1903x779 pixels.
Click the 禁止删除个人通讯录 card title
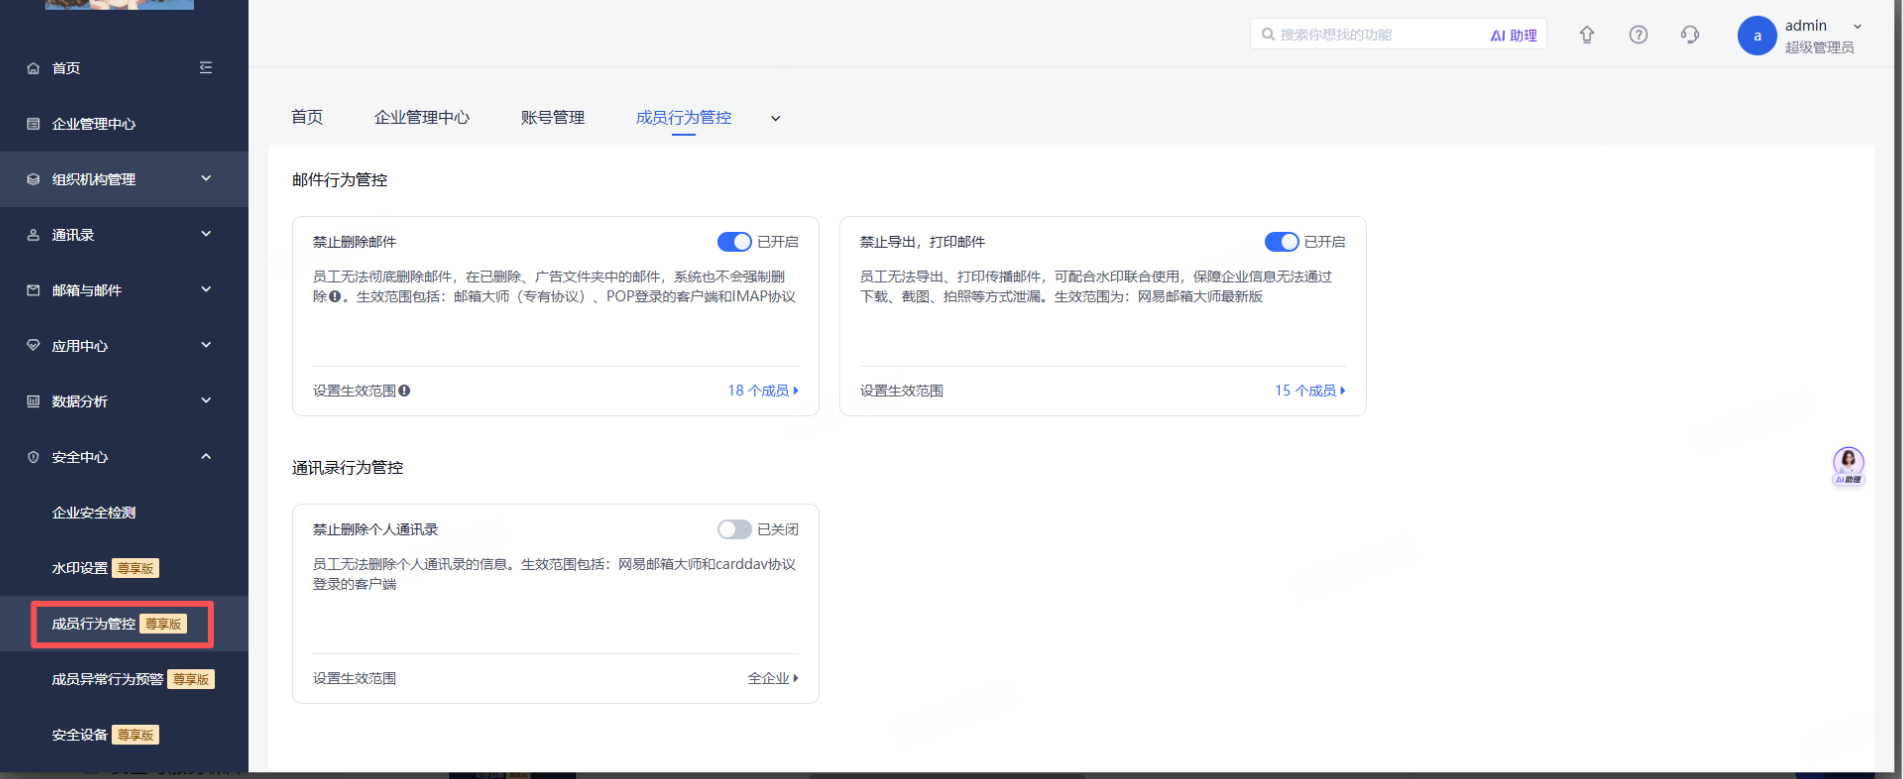[376, 529]
